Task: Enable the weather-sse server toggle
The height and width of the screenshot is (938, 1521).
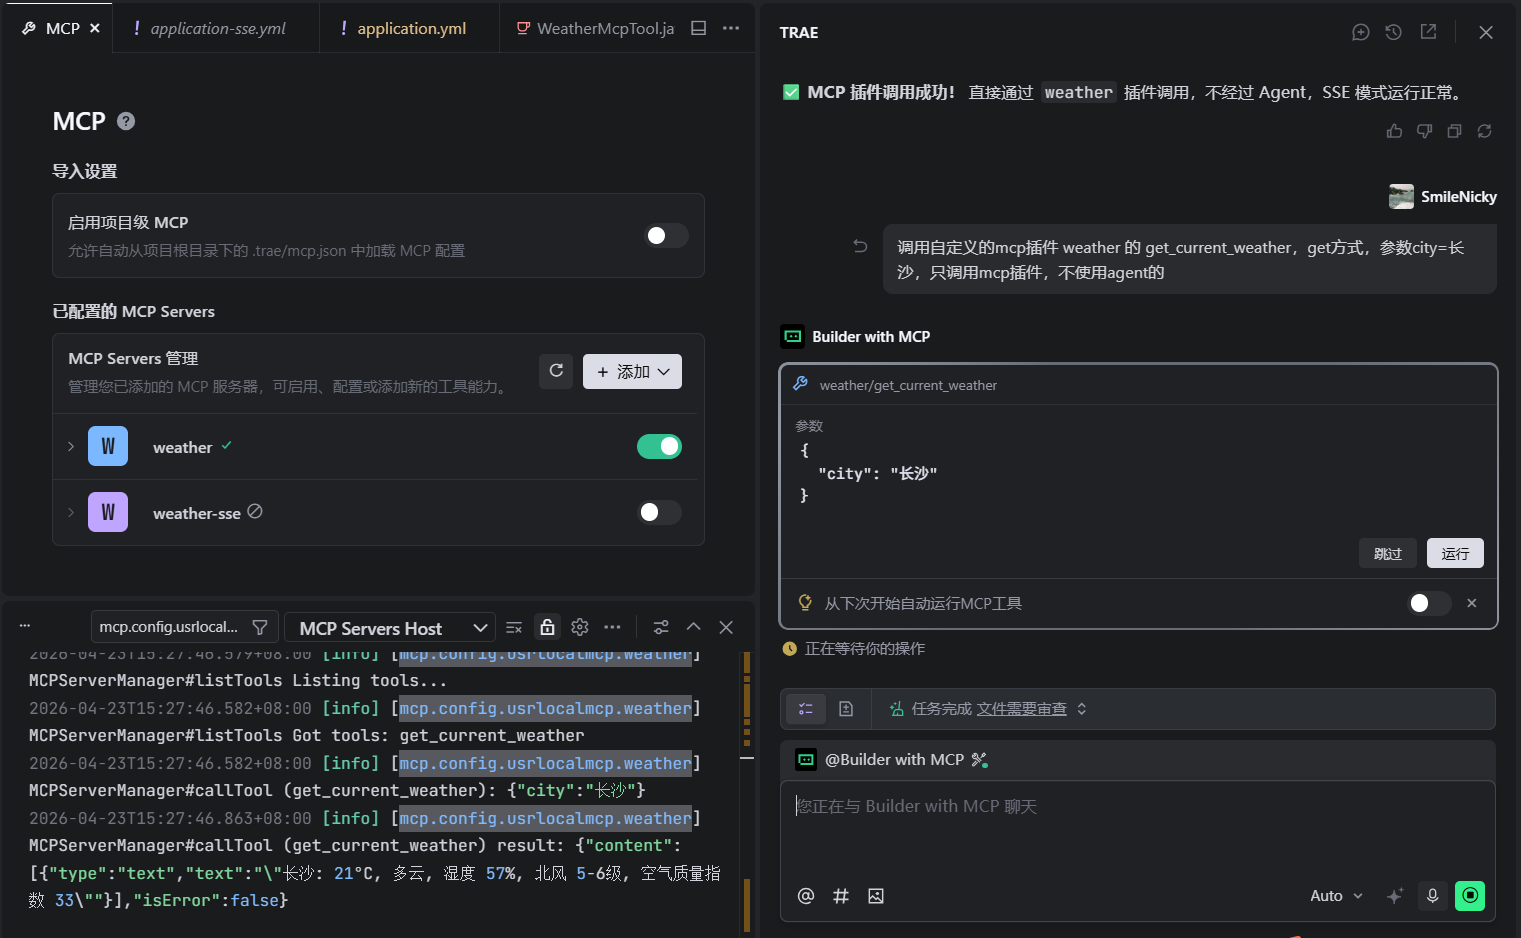Action: pos(660,512)
